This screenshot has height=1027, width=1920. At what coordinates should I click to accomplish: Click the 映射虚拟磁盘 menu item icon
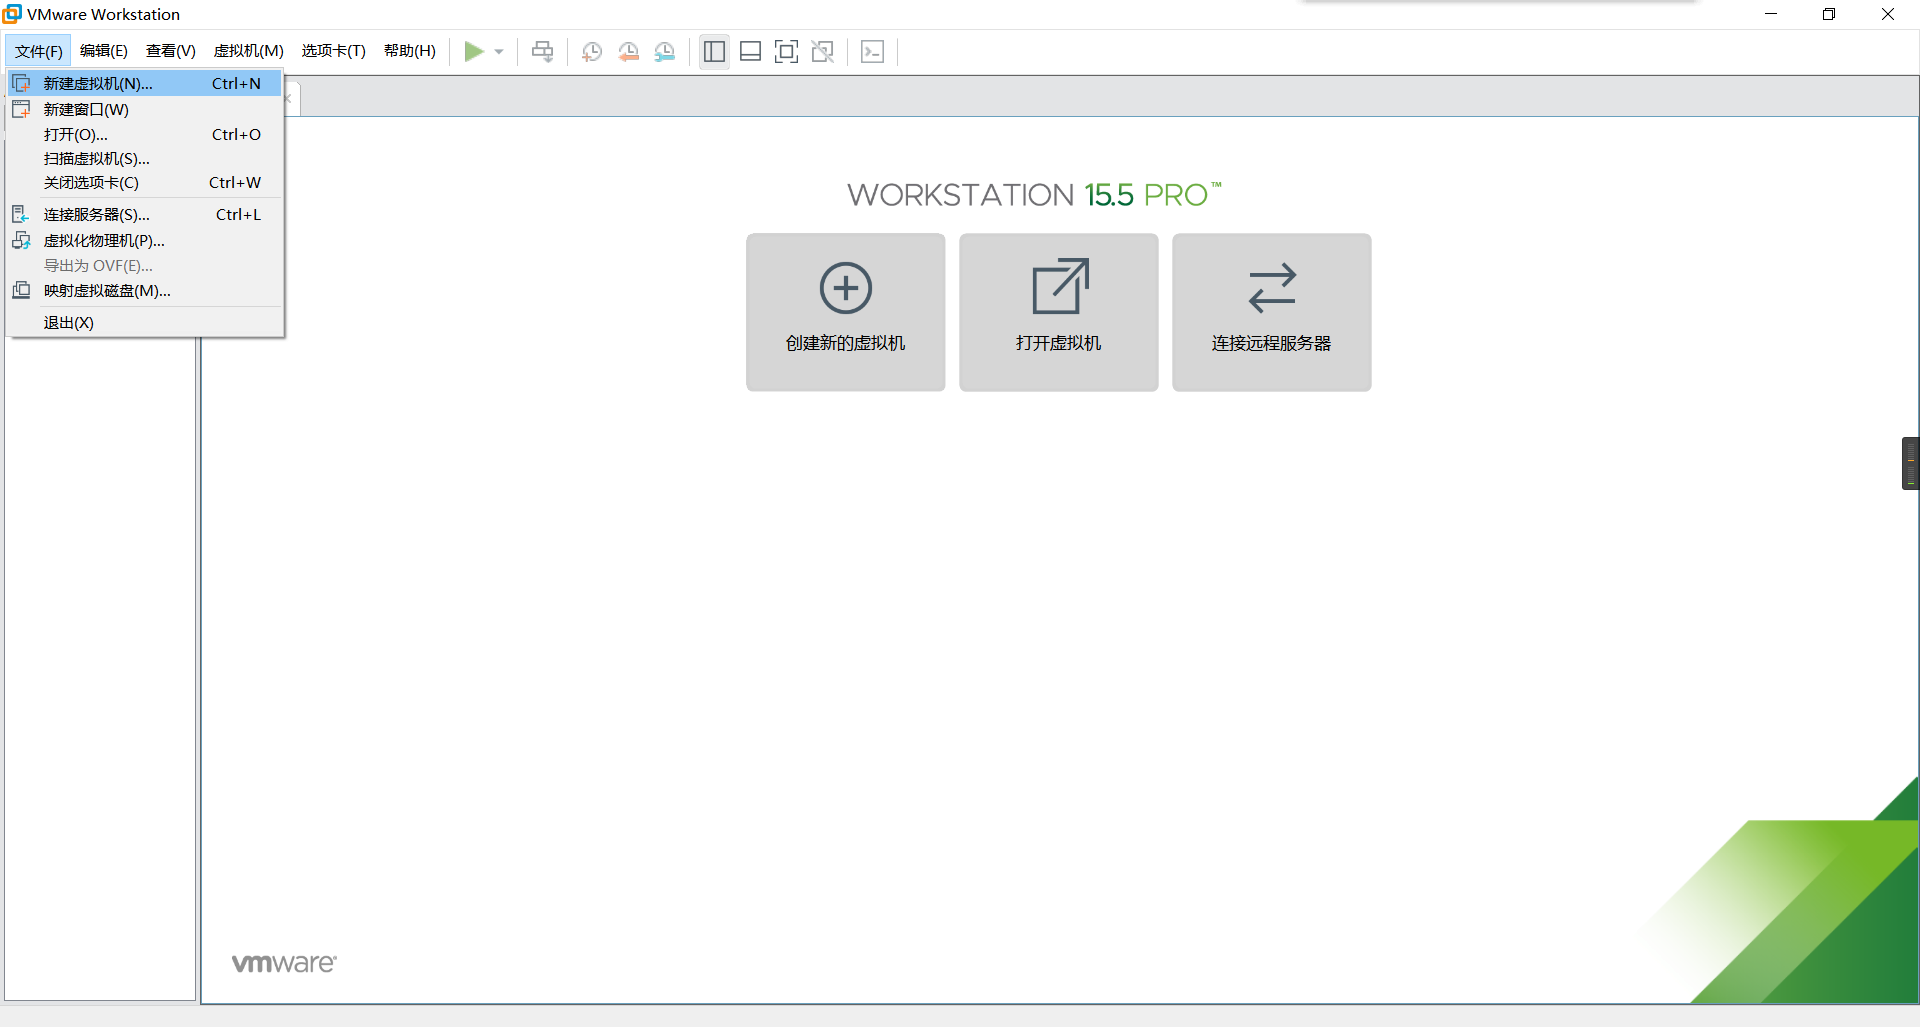21,290
